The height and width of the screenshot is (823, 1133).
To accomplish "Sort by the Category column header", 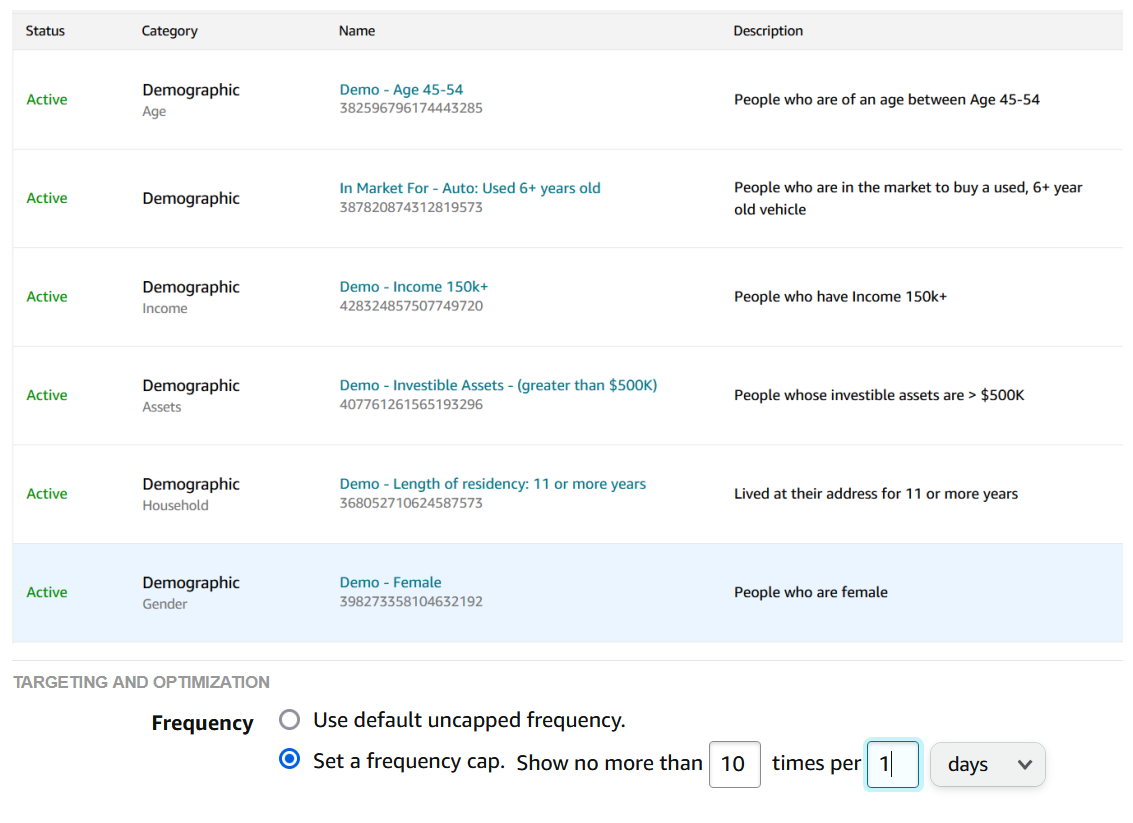I will coord(169,31).
